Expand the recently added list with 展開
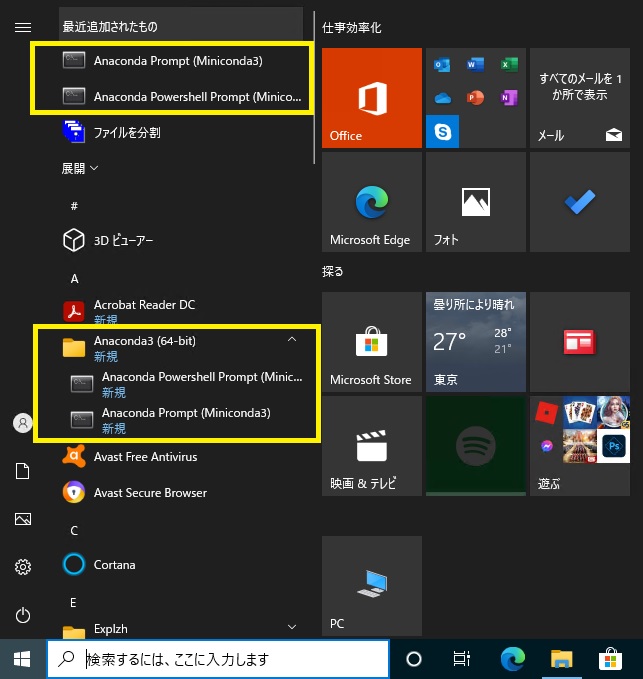This screenshot has height=679, width=643. click(80, 168)
